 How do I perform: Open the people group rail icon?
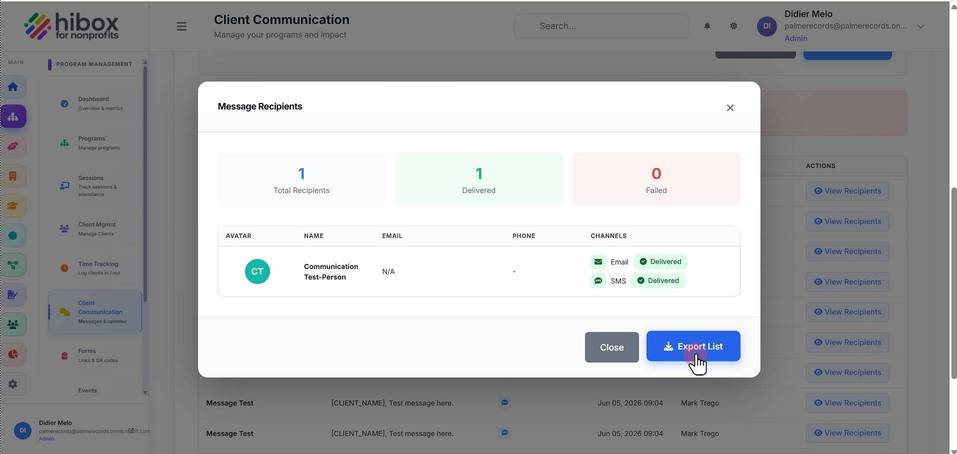click(x=13, y=324)
